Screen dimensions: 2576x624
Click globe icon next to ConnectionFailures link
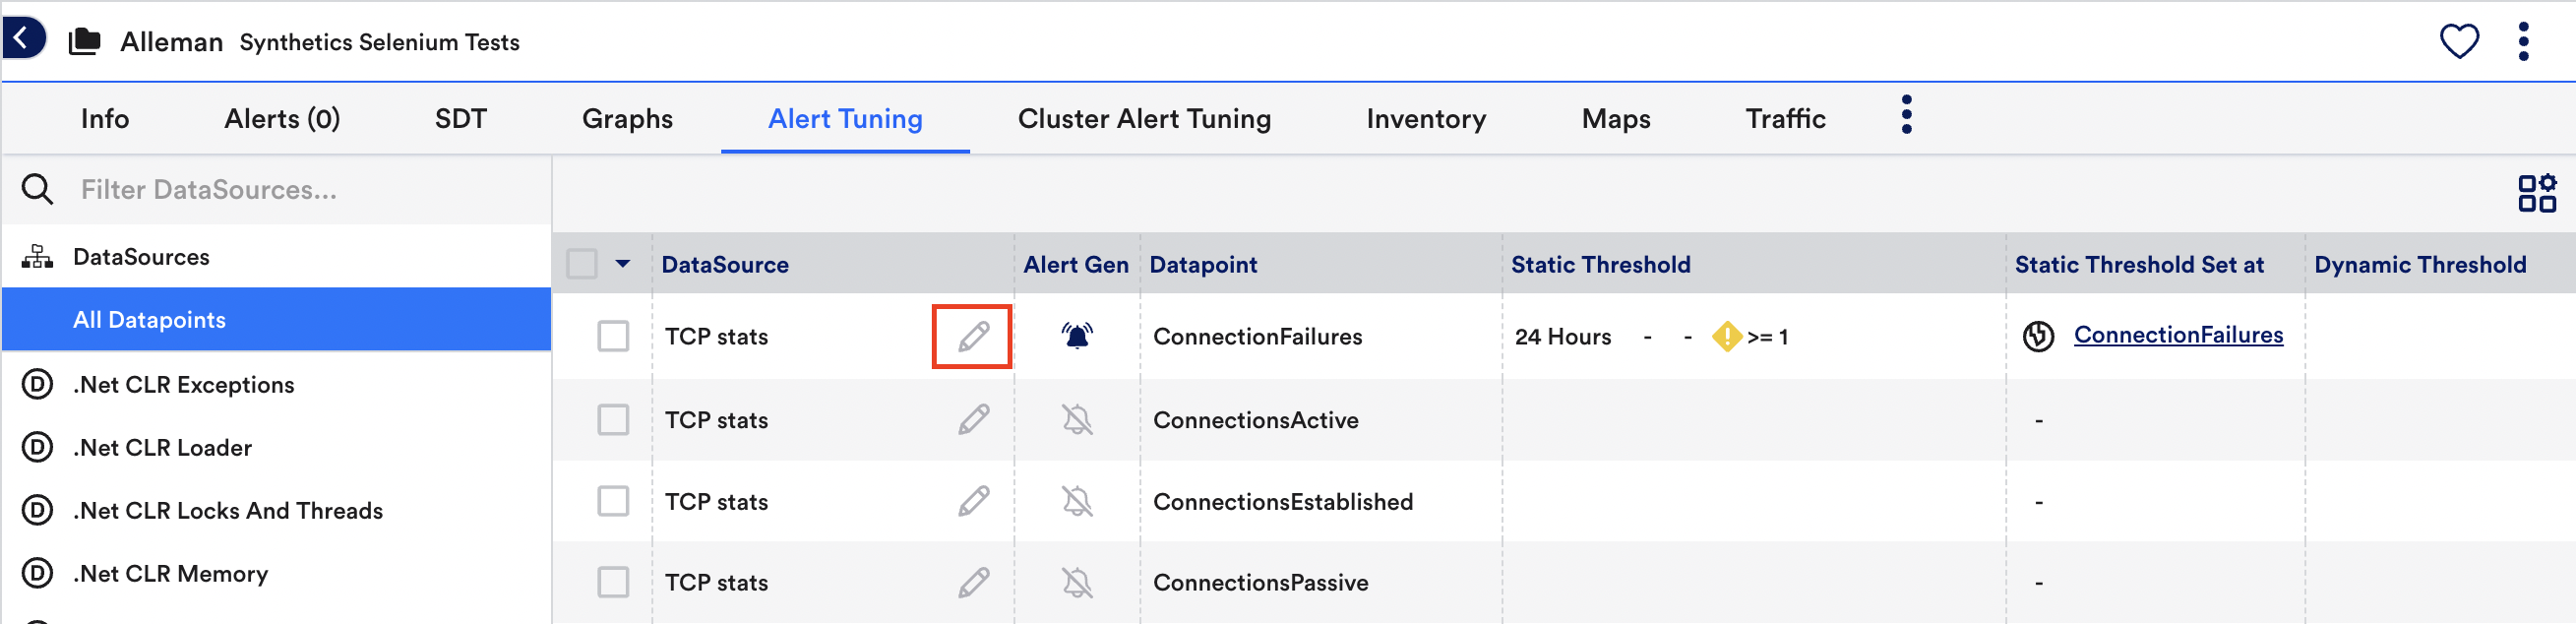[x=2038, y=336]
